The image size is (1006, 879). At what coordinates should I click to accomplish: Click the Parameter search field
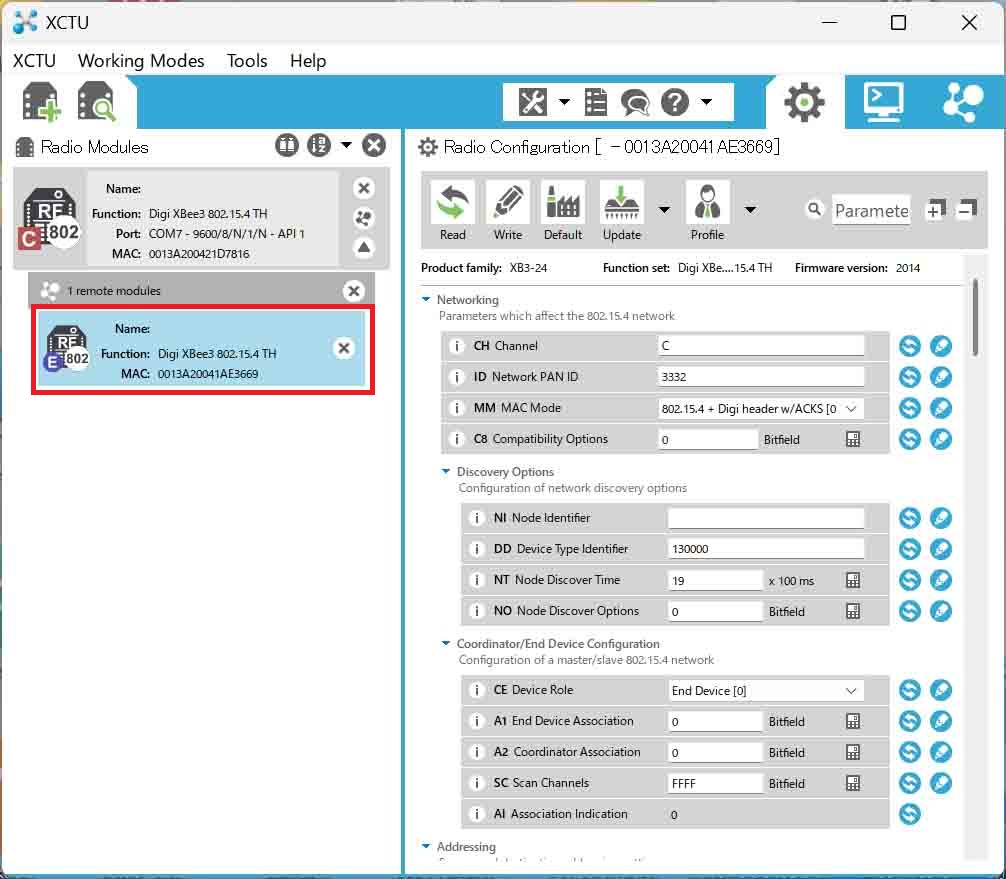871,210
